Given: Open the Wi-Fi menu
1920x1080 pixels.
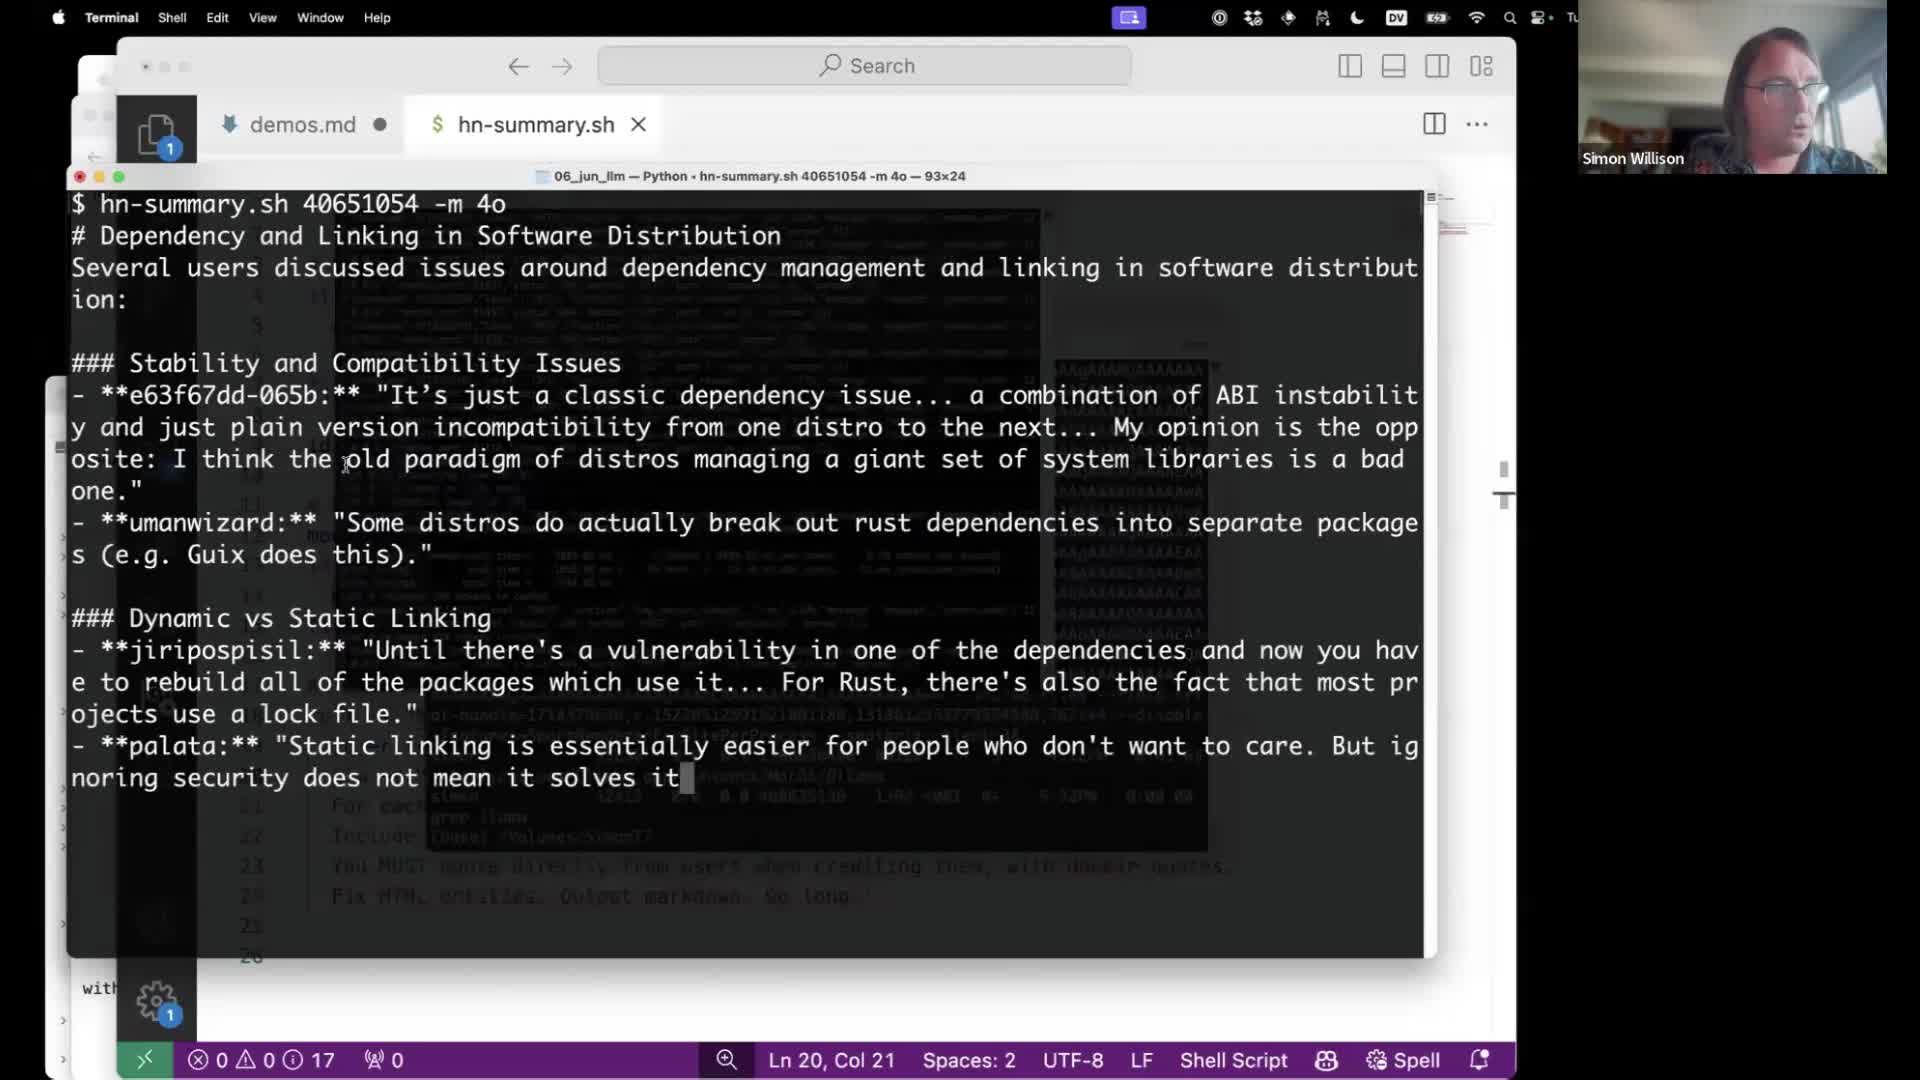Looking at the screenshot, I should pyautogui.click(x=1476, y=17).
